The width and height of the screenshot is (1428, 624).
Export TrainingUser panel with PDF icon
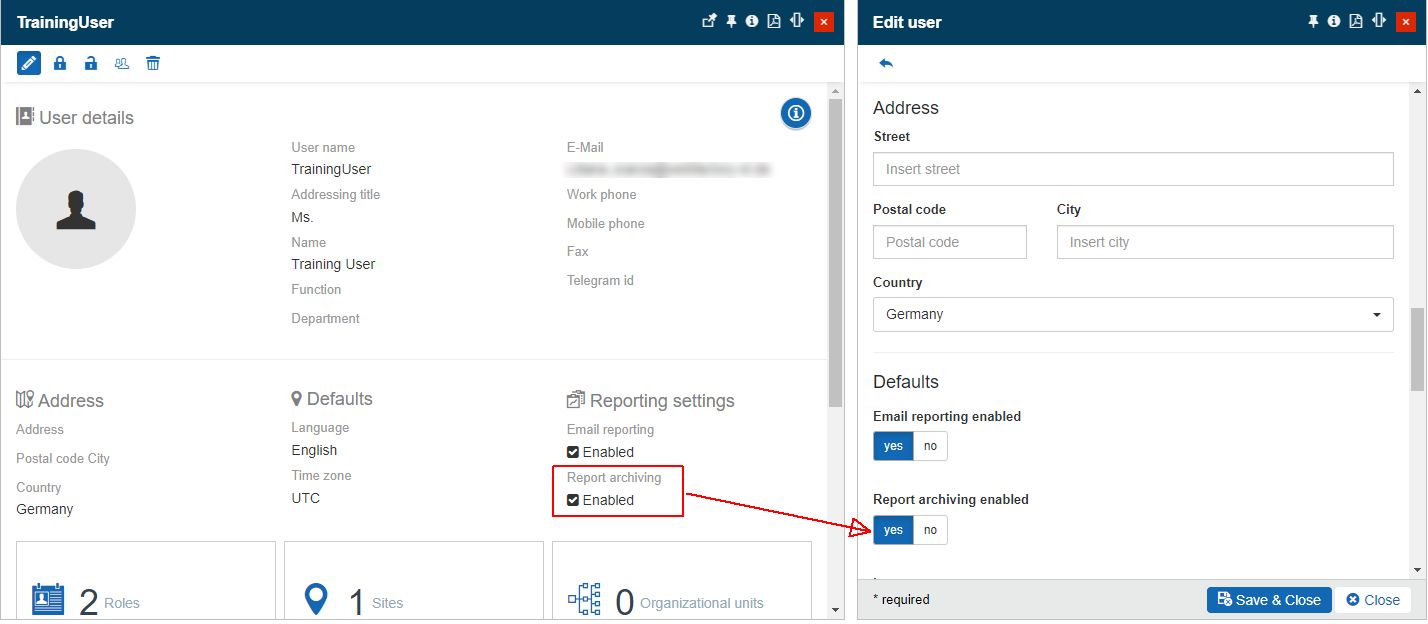(773, 21)
